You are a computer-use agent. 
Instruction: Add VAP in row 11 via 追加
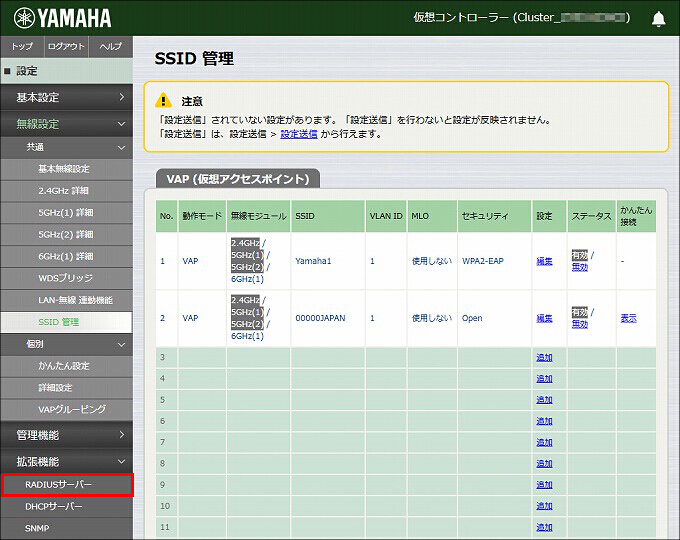544,527
